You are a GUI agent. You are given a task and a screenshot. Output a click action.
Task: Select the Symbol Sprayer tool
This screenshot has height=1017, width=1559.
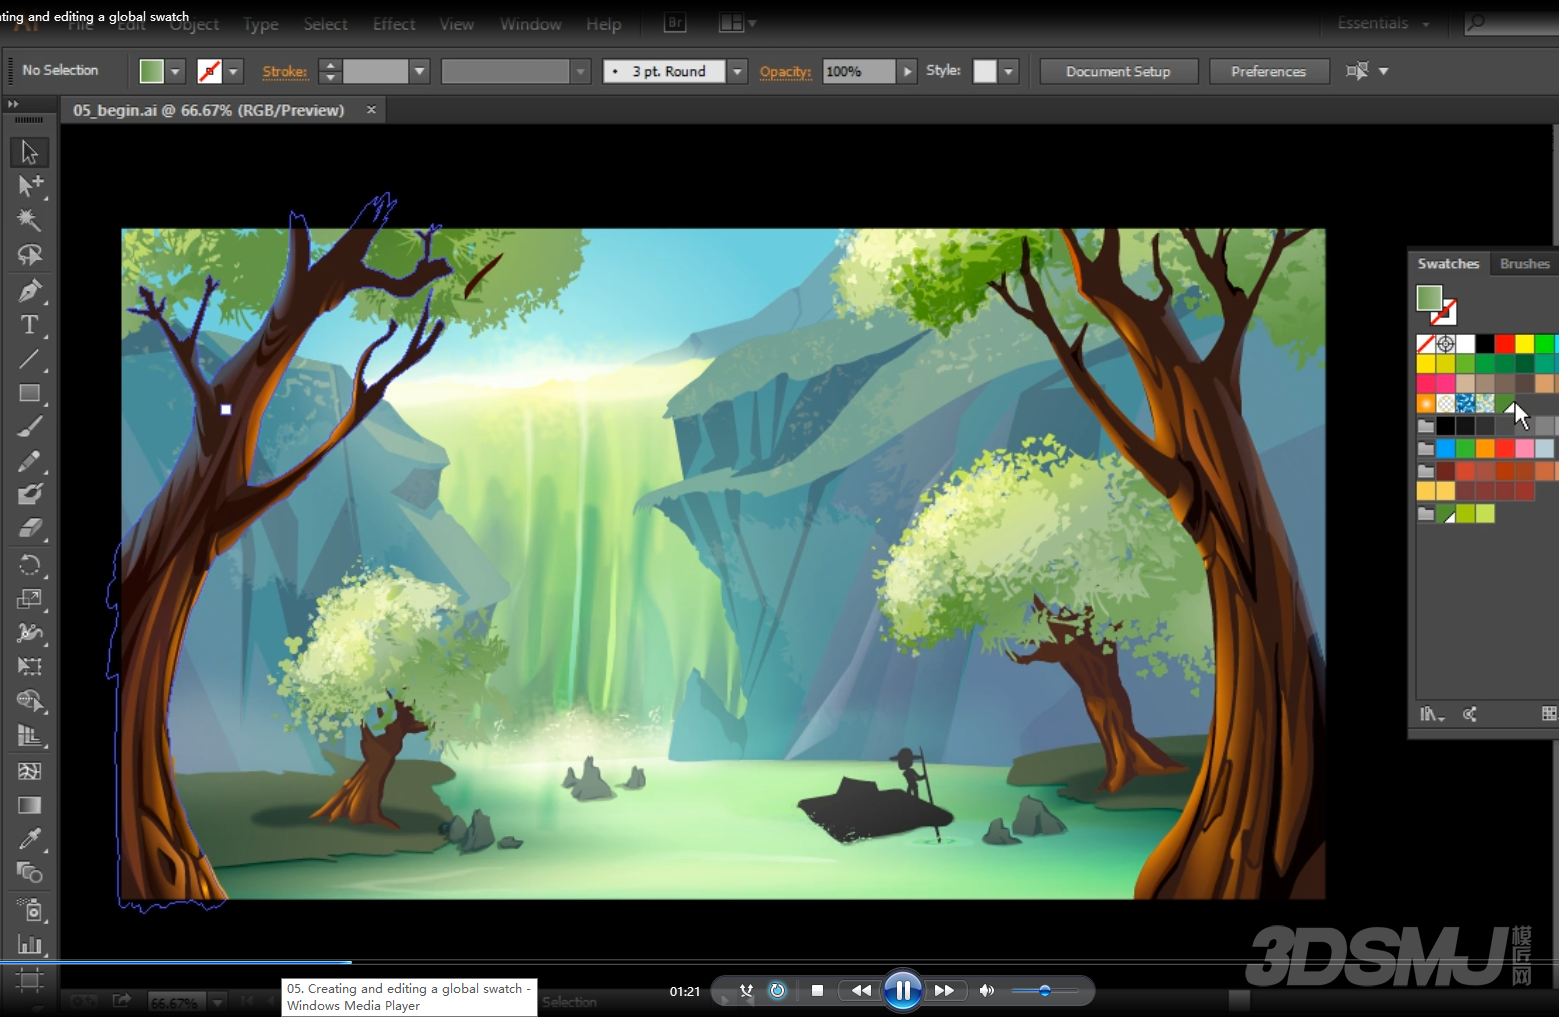pos(29,910)
